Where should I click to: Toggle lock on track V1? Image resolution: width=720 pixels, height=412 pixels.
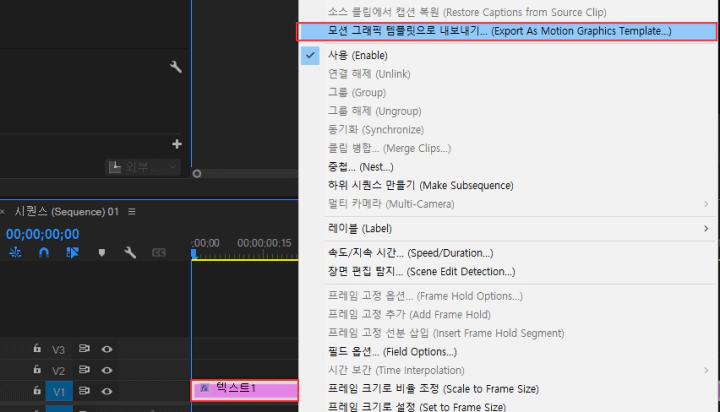37,390
